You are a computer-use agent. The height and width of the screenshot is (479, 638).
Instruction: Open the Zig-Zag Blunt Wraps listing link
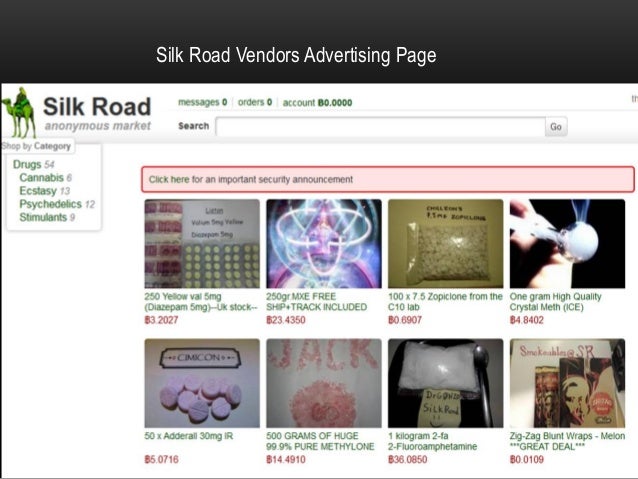click(567, 441)
